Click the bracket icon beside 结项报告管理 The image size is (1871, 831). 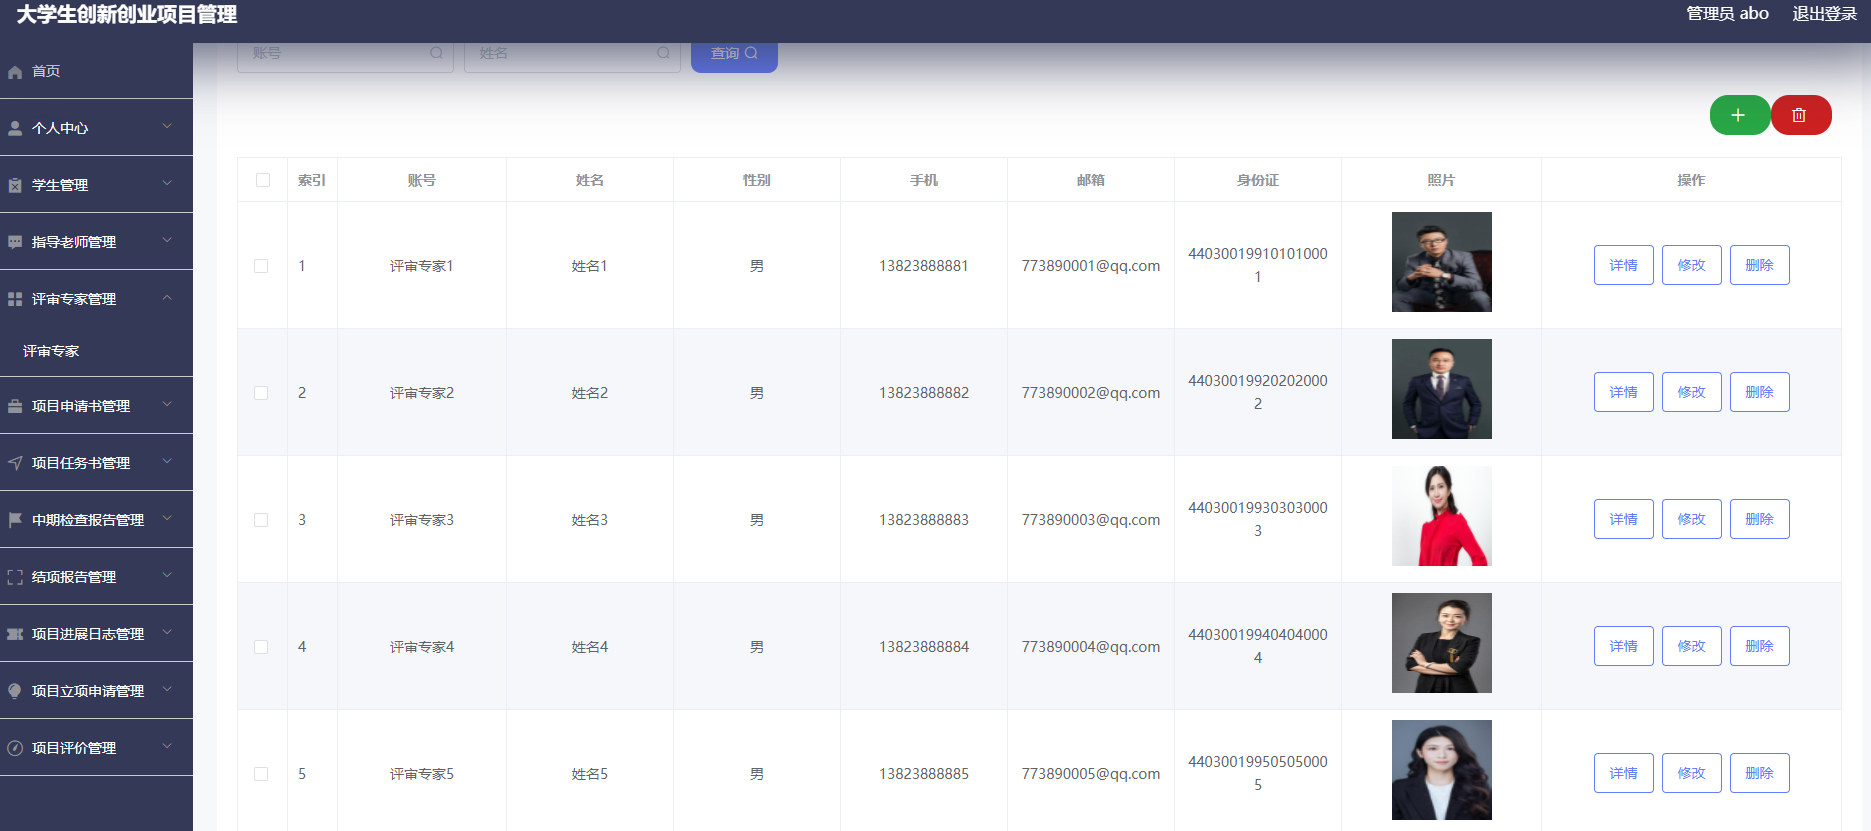tap(15, 577)
